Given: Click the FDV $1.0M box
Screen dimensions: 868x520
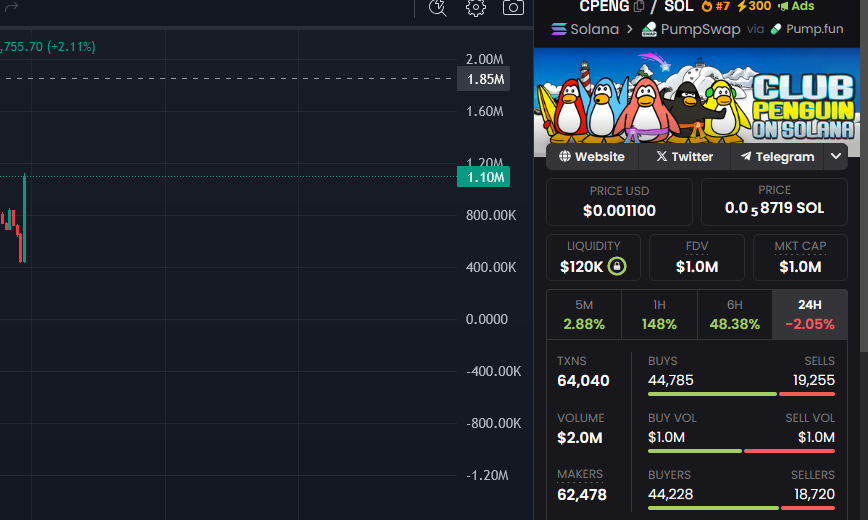Looking at the screenshot, I should 696,258.
